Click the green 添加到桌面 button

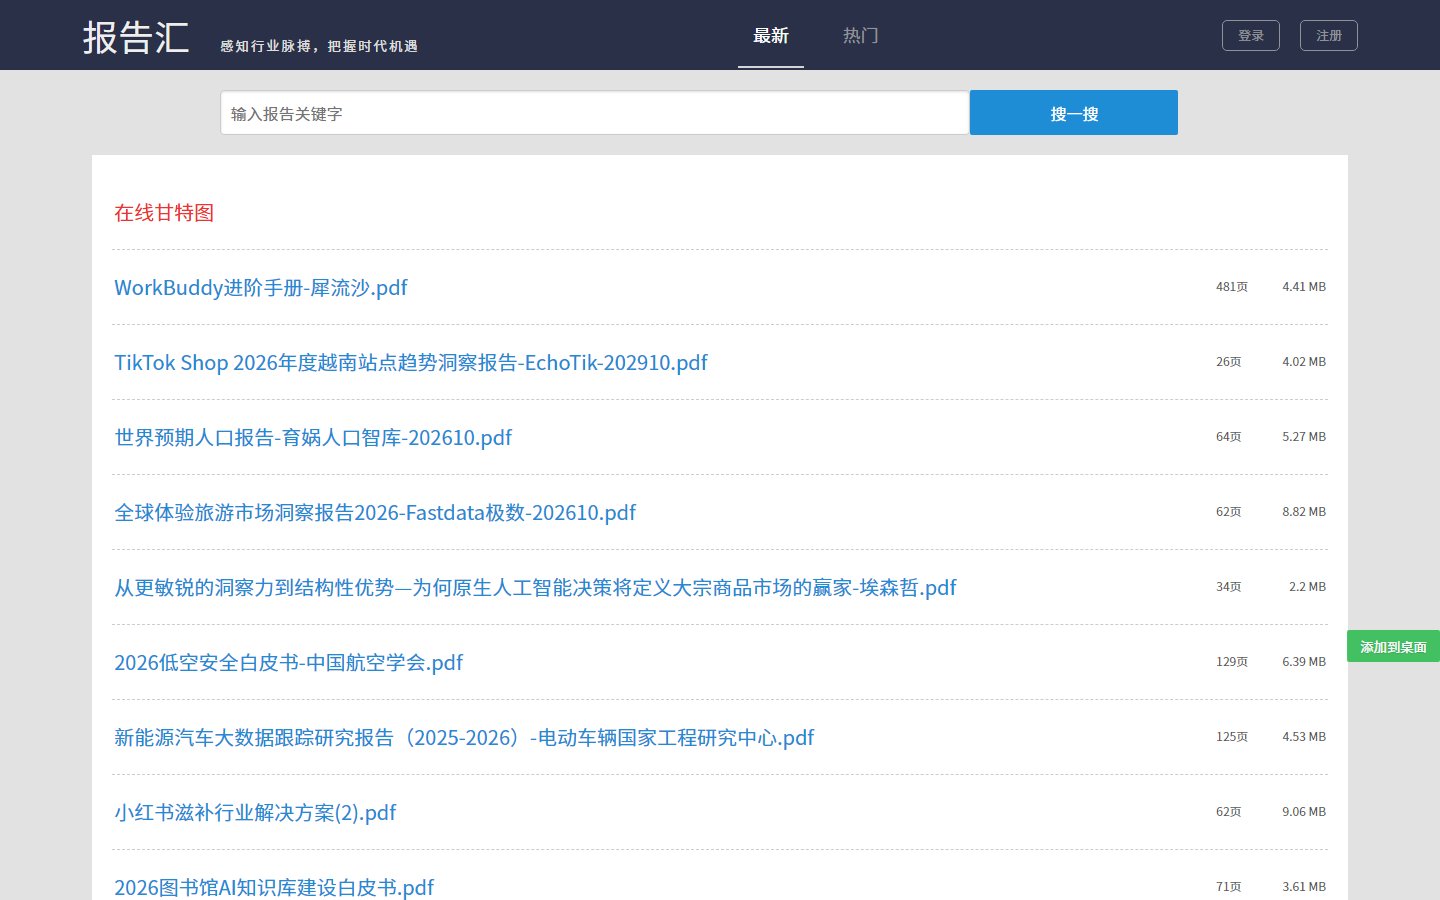tap(1393, 647)
